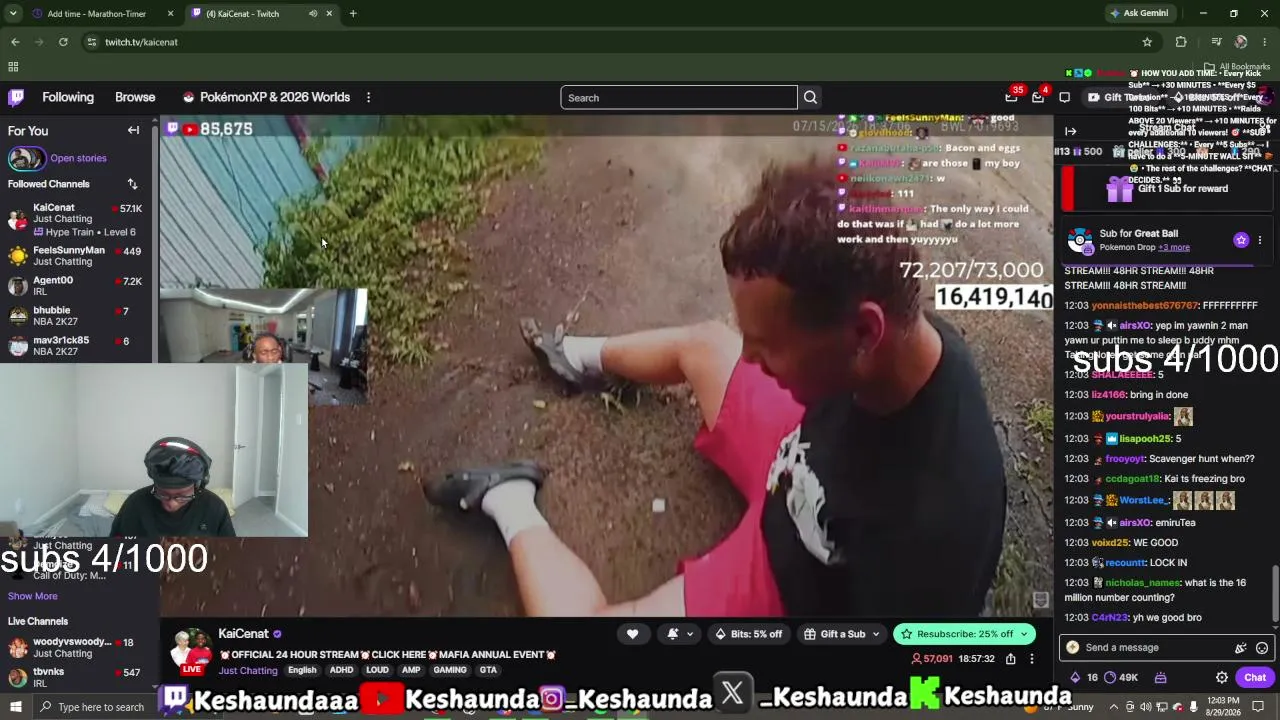
Task: Sort the Followed Channels list
Action: pyautogui.click(x=132, y=184)
